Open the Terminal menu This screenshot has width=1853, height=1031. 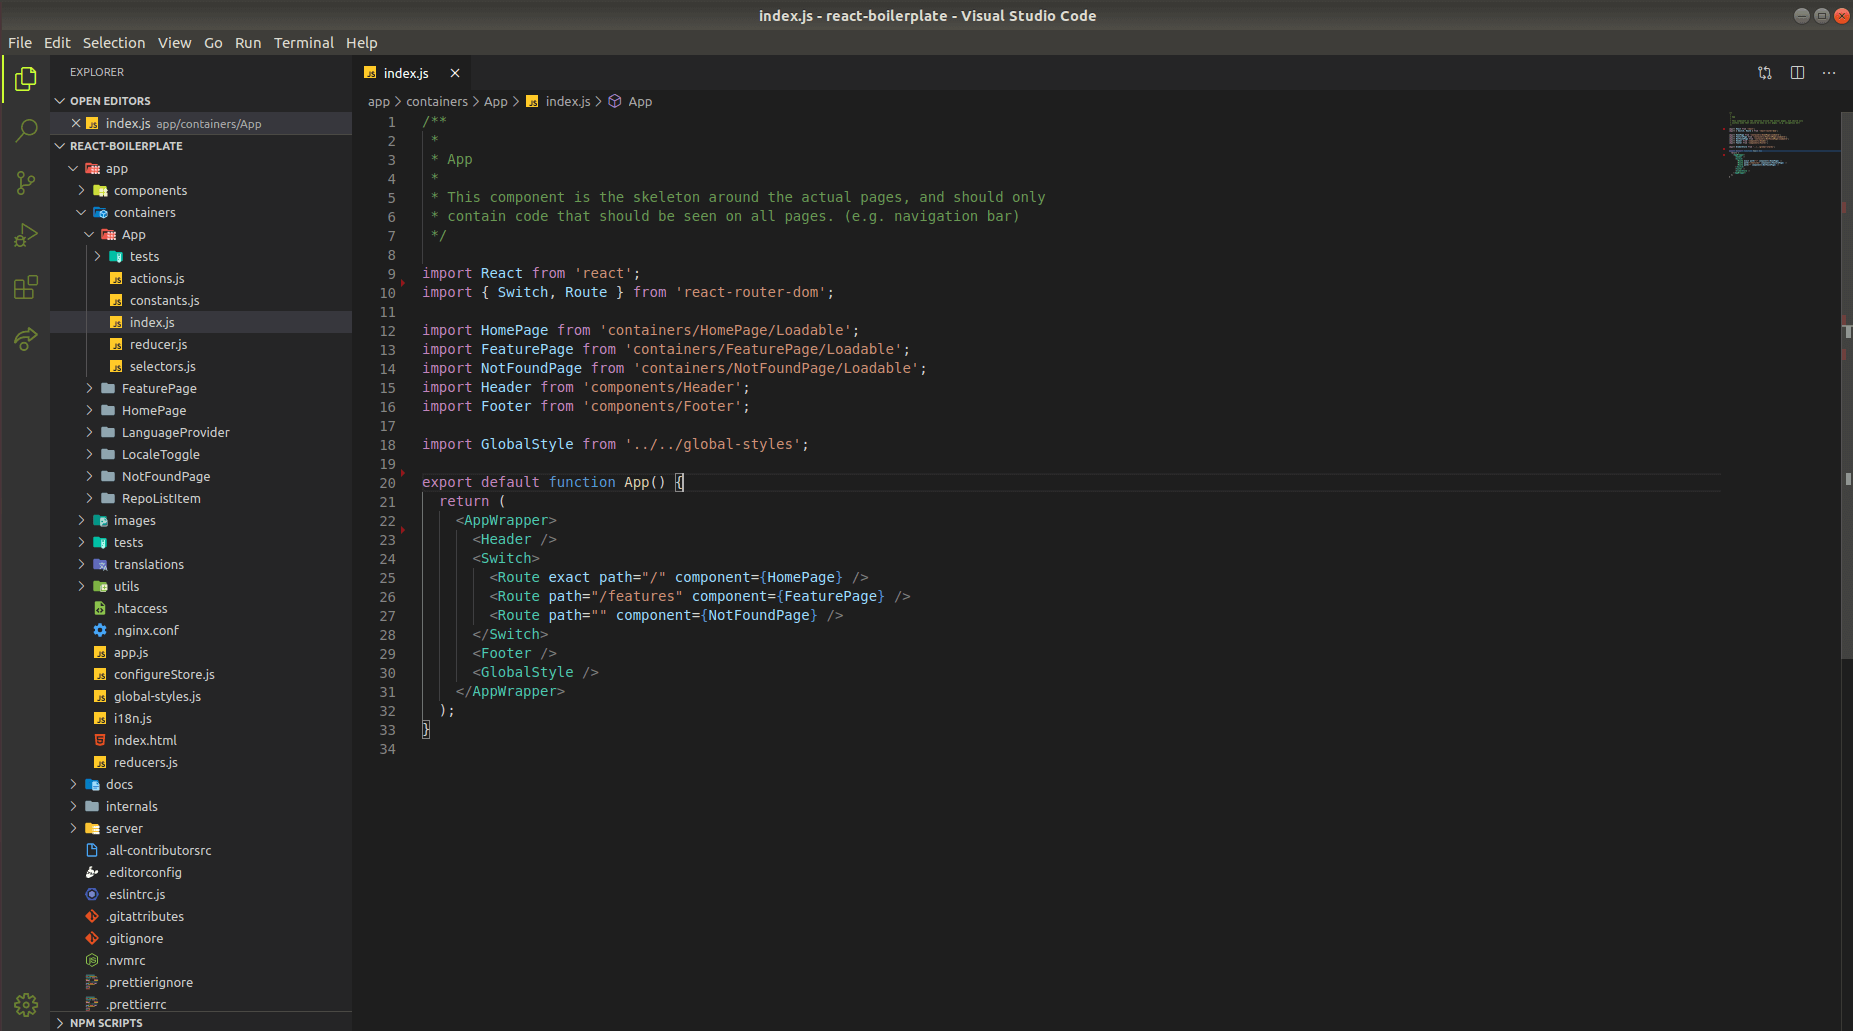[x=303, y=42]
